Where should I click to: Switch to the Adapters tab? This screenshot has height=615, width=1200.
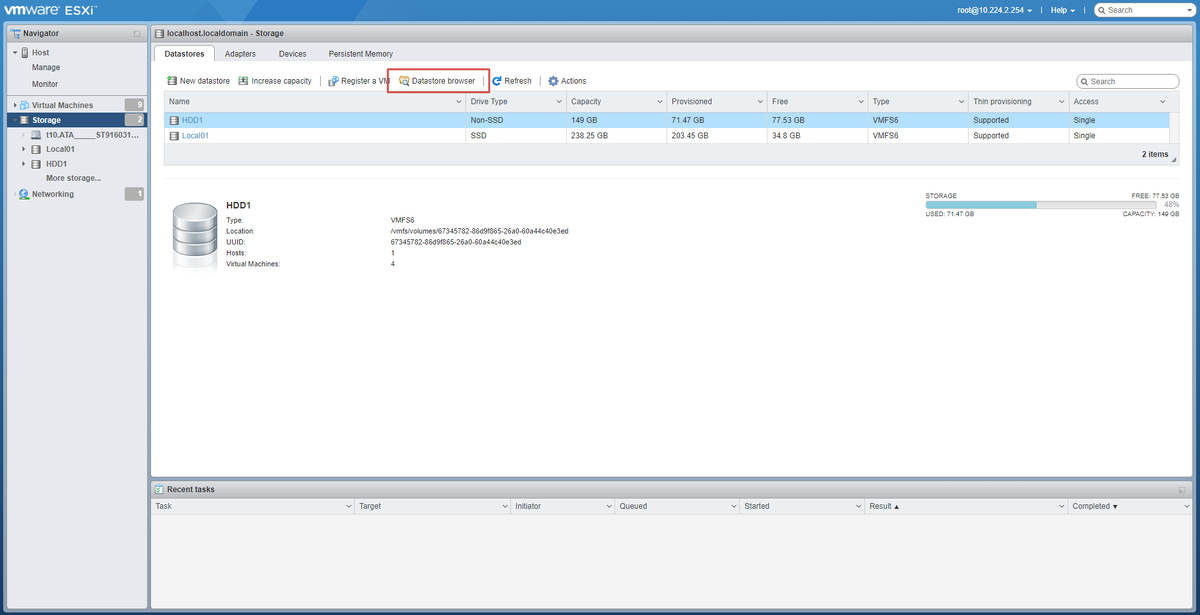(x=241, y=53)
